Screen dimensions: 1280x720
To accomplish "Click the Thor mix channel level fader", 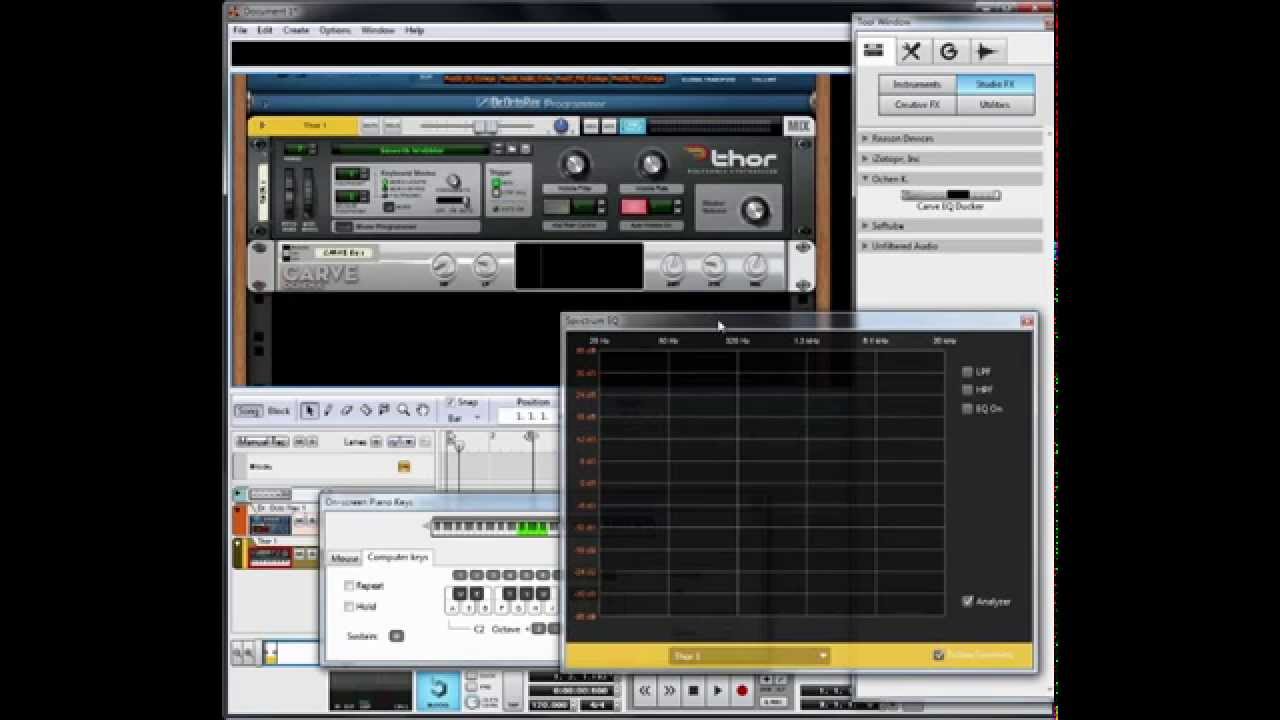I will pyautogui.click(x=485, y=126).
